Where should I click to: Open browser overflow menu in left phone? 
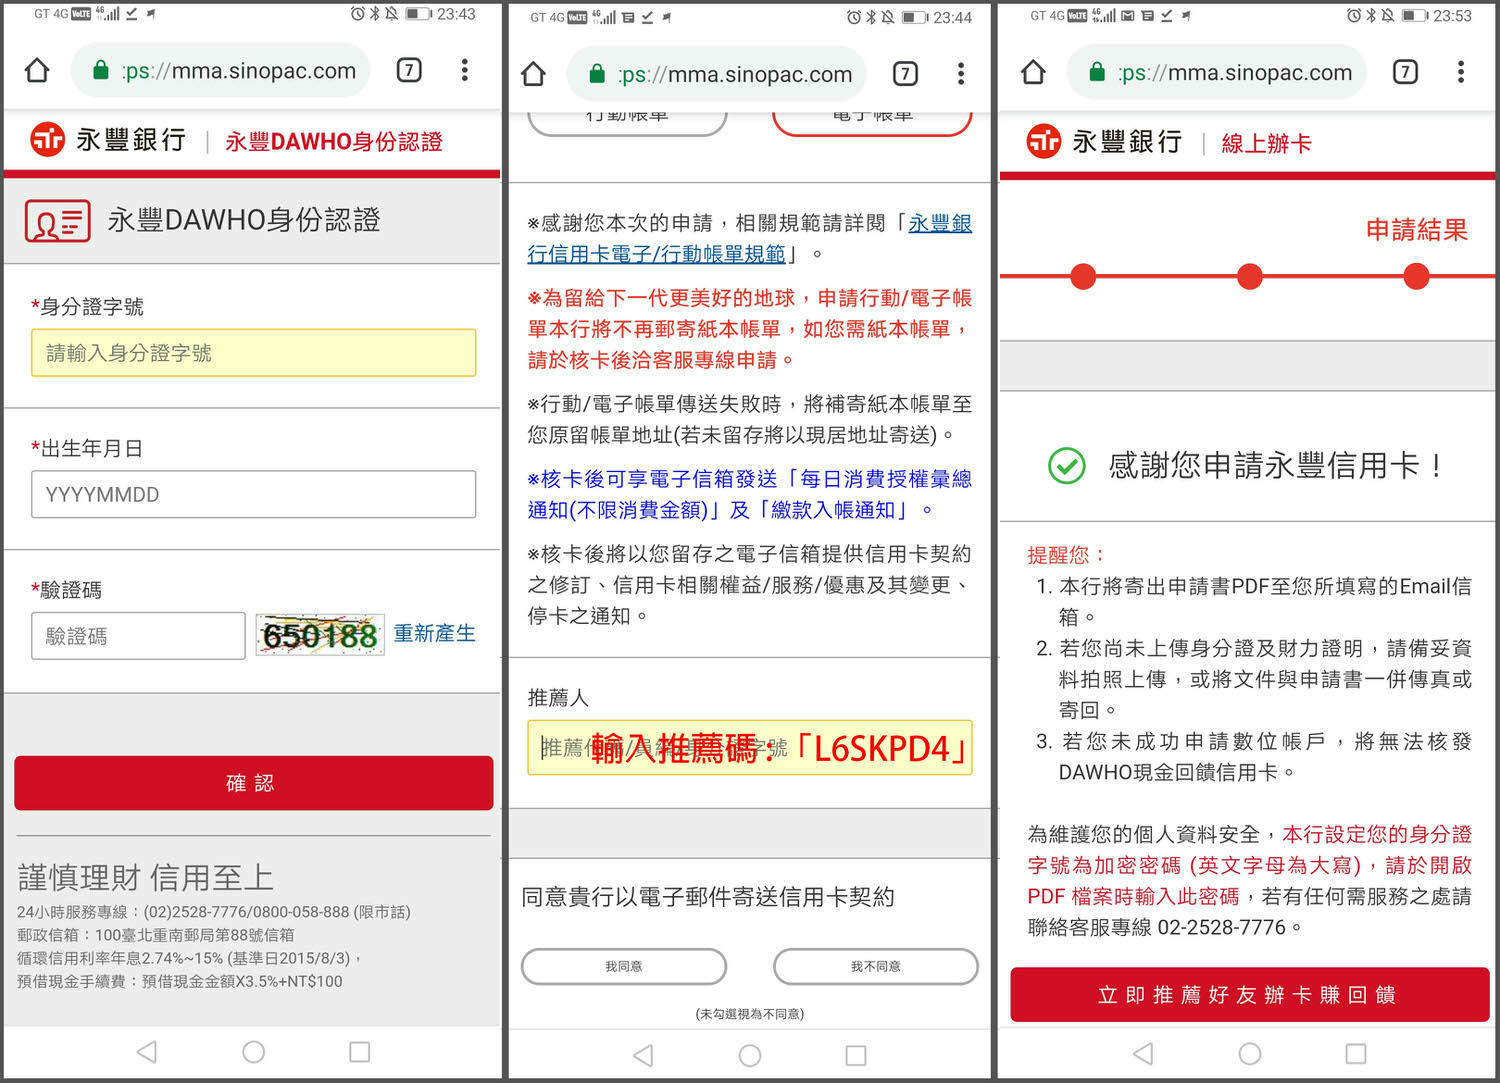click(464, 70)
